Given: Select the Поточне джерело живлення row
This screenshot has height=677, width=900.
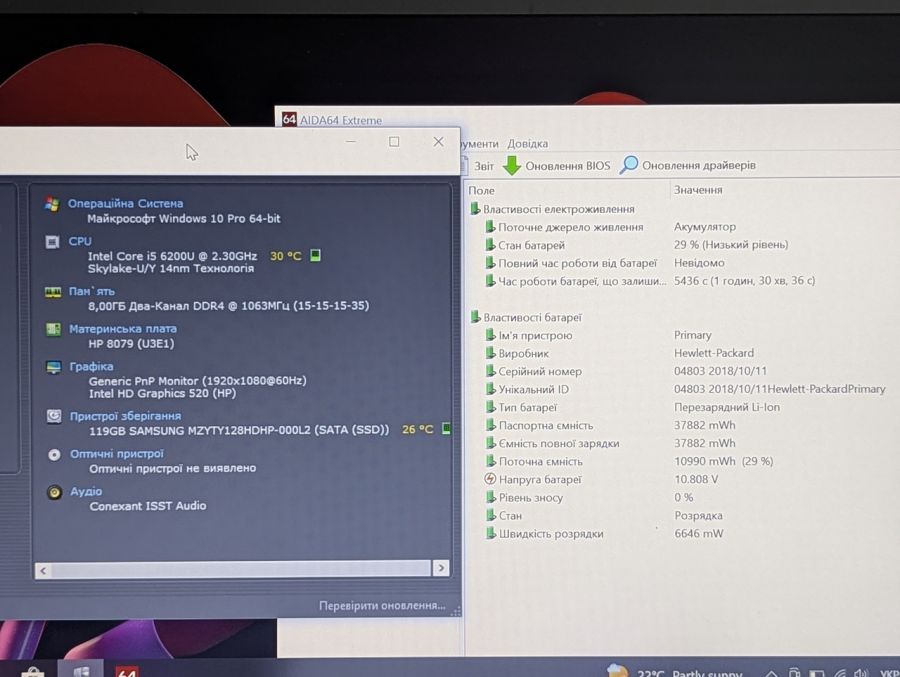Looking at the screenshot, I should pyautogui.click(x=683, y=227).
